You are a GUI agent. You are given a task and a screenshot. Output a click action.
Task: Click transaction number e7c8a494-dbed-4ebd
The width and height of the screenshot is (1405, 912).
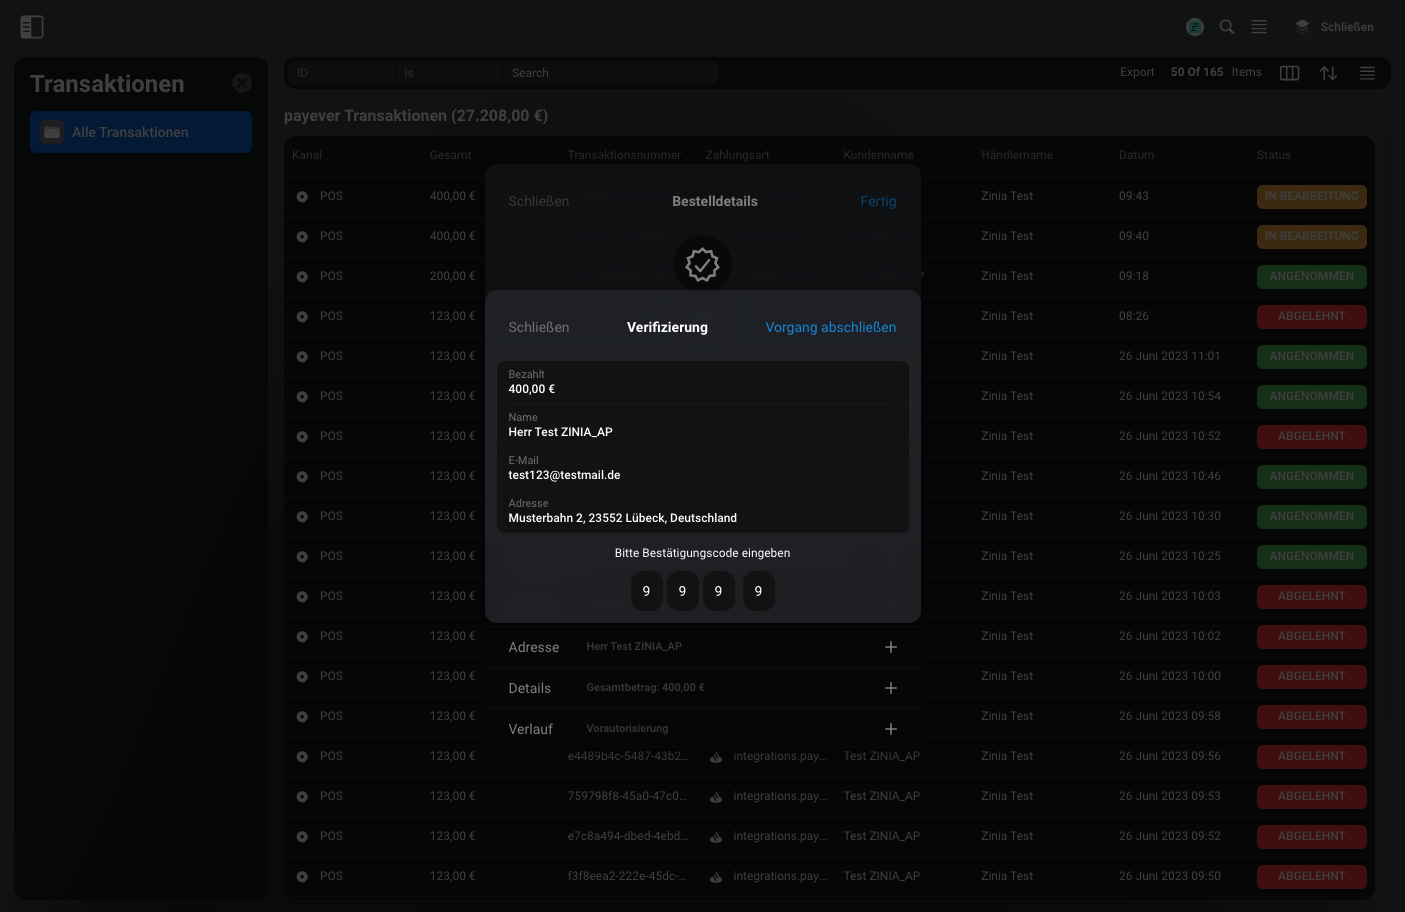[628, 836]
